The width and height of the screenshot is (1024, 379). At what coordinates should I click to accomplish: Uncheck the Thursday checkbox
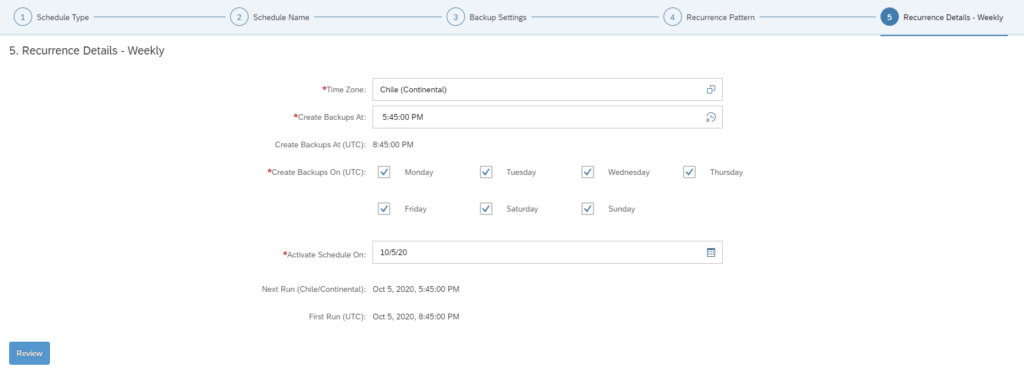(x=690, y=172)
